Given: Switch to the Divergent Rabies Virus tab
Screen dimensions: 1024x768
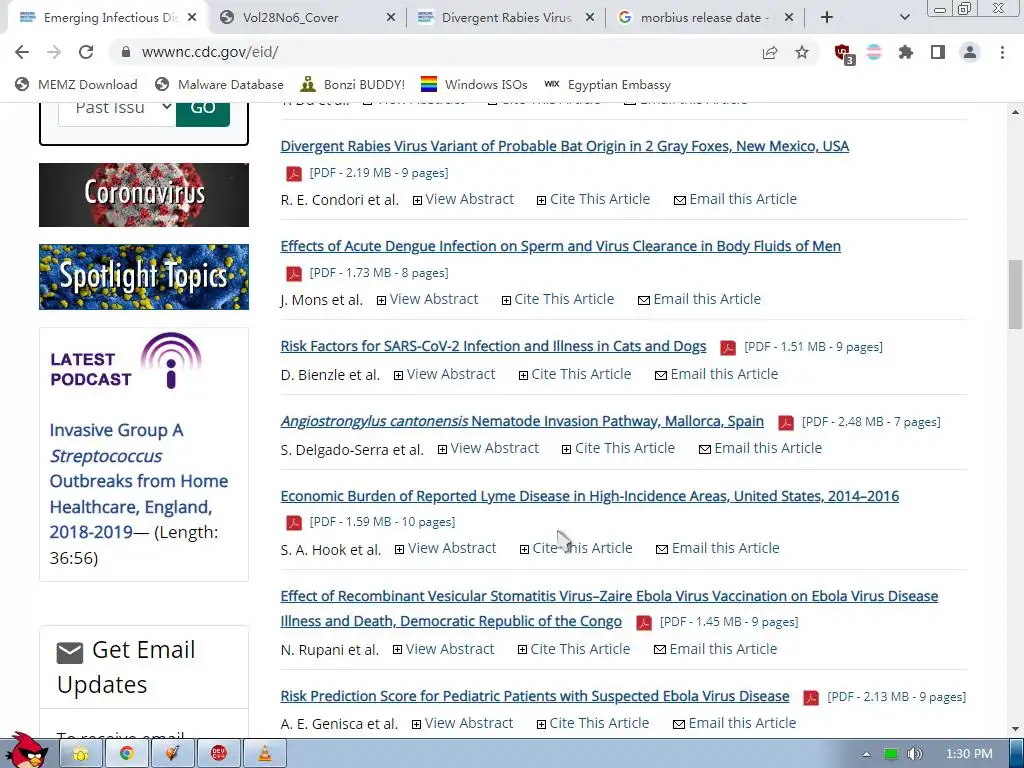Looking at the screenshot, I should (506, 18).
